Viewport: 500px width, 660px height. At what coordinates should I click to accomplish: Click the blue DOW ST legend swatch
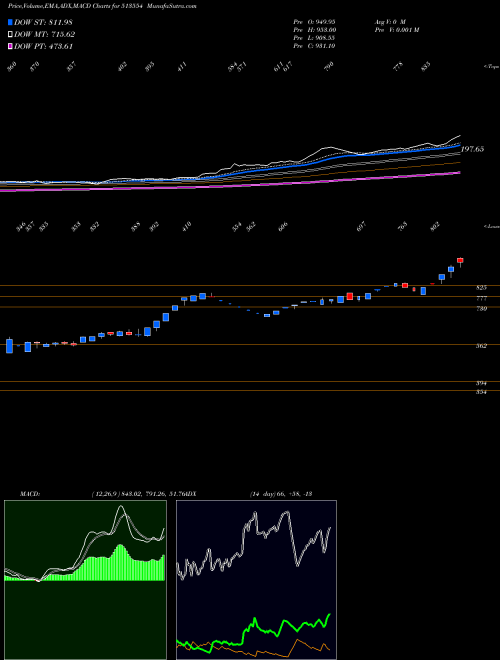pyautogui.click(x=10, y=22)
